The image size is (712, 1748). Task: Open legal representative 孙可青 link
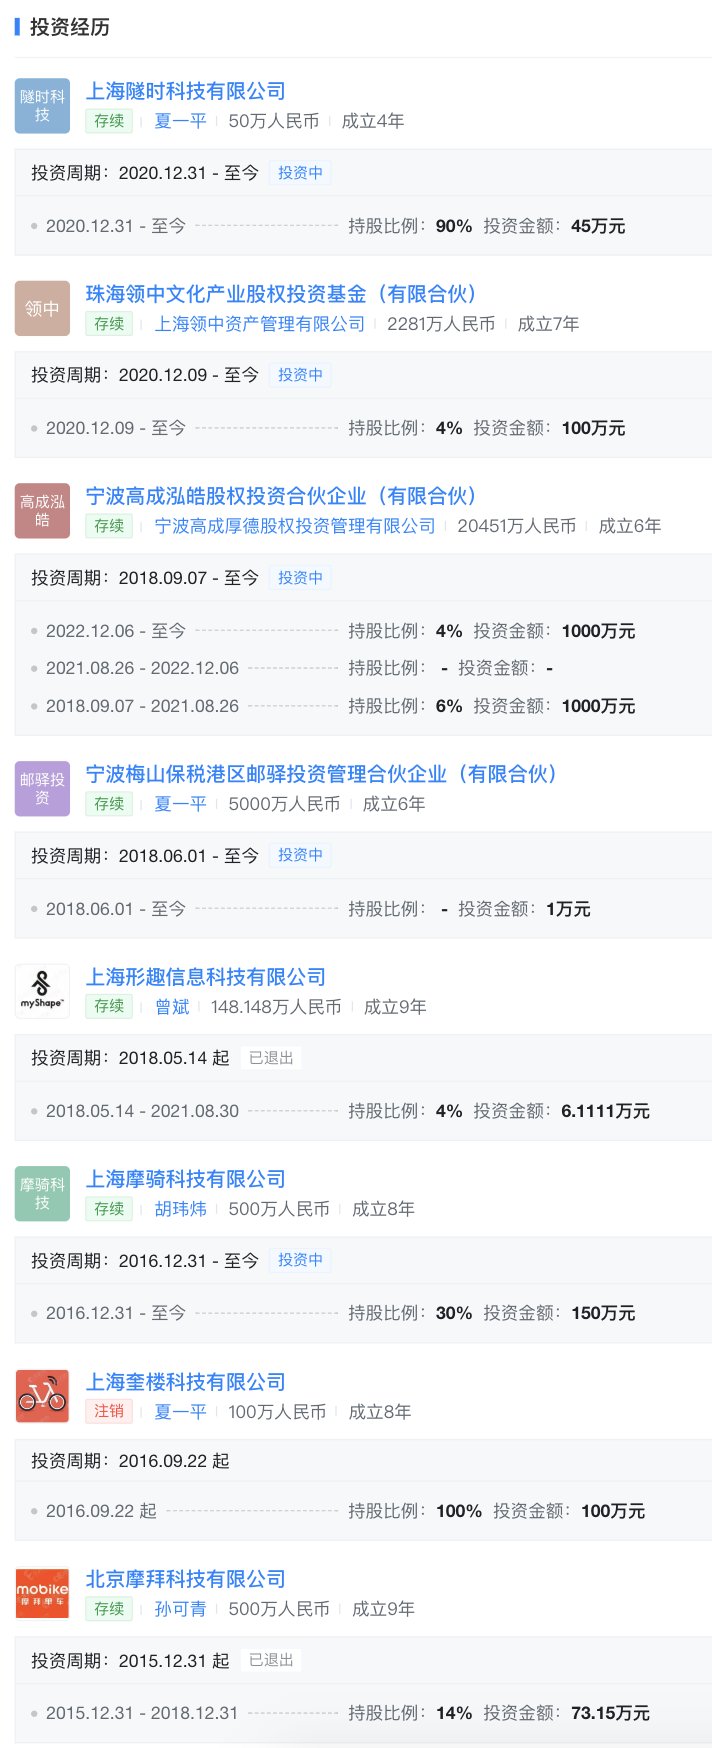pyautogui.click(x=181, y=1609)
